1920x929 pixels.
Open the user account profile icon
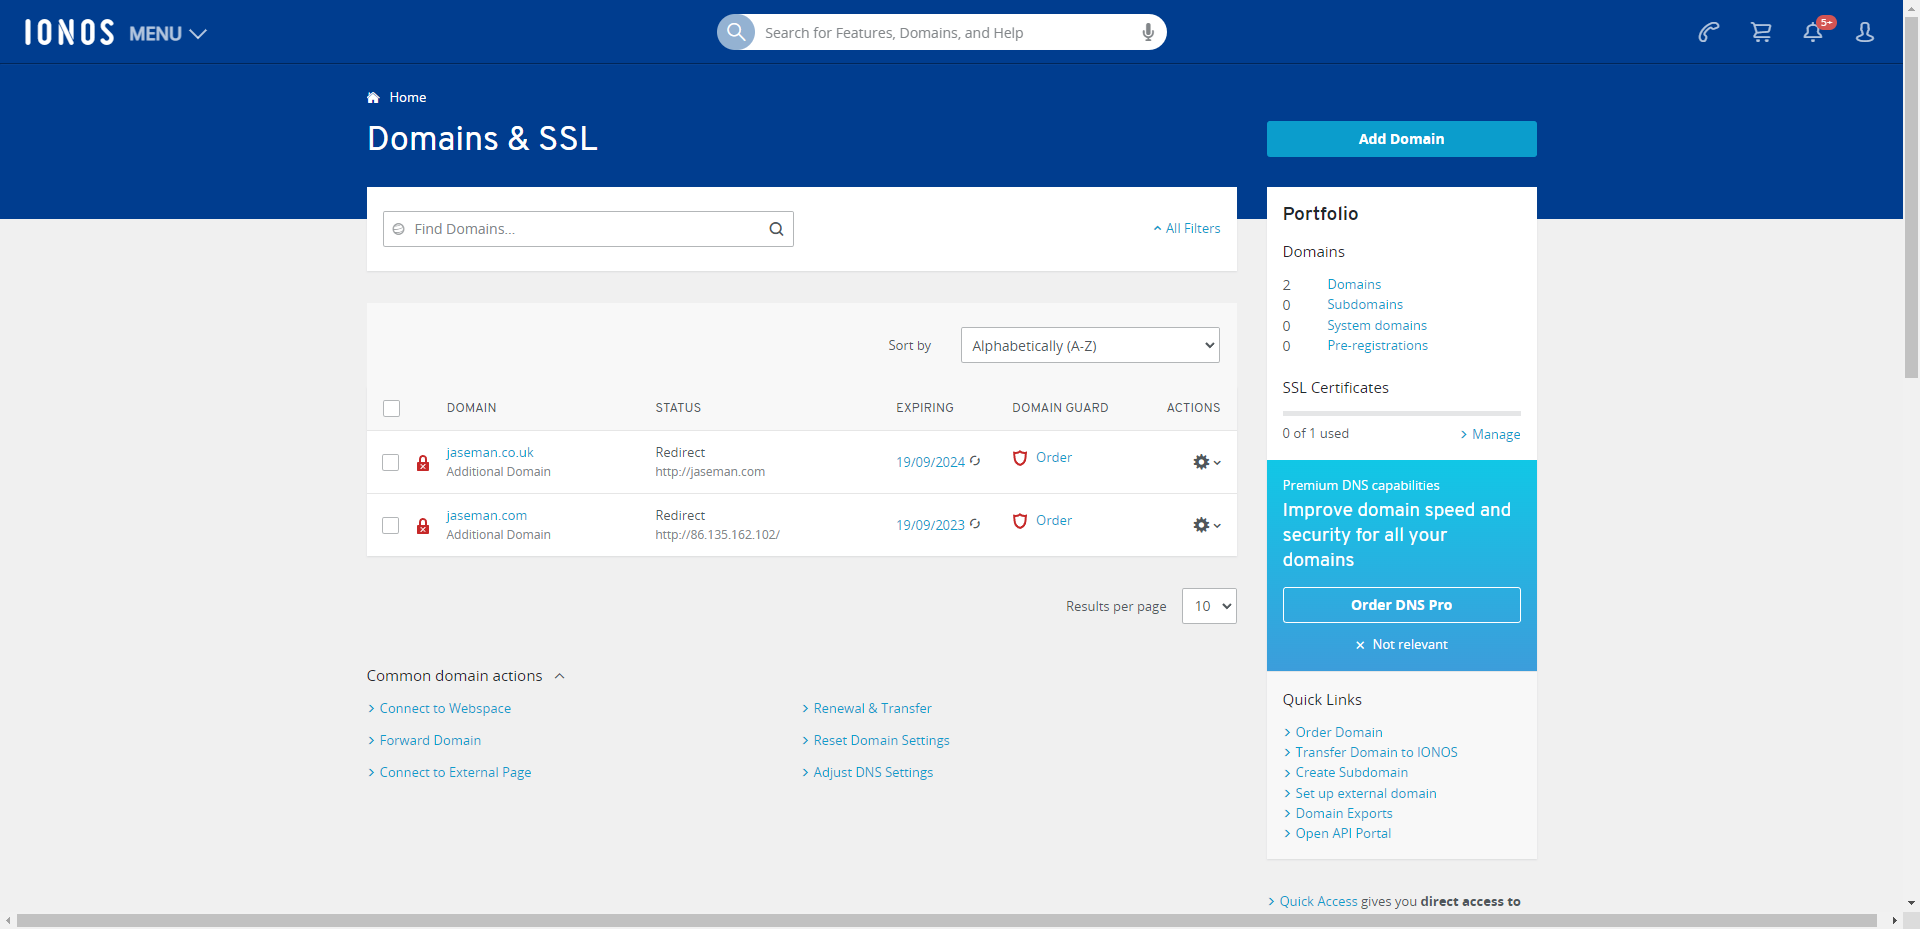click(1865, 33)
